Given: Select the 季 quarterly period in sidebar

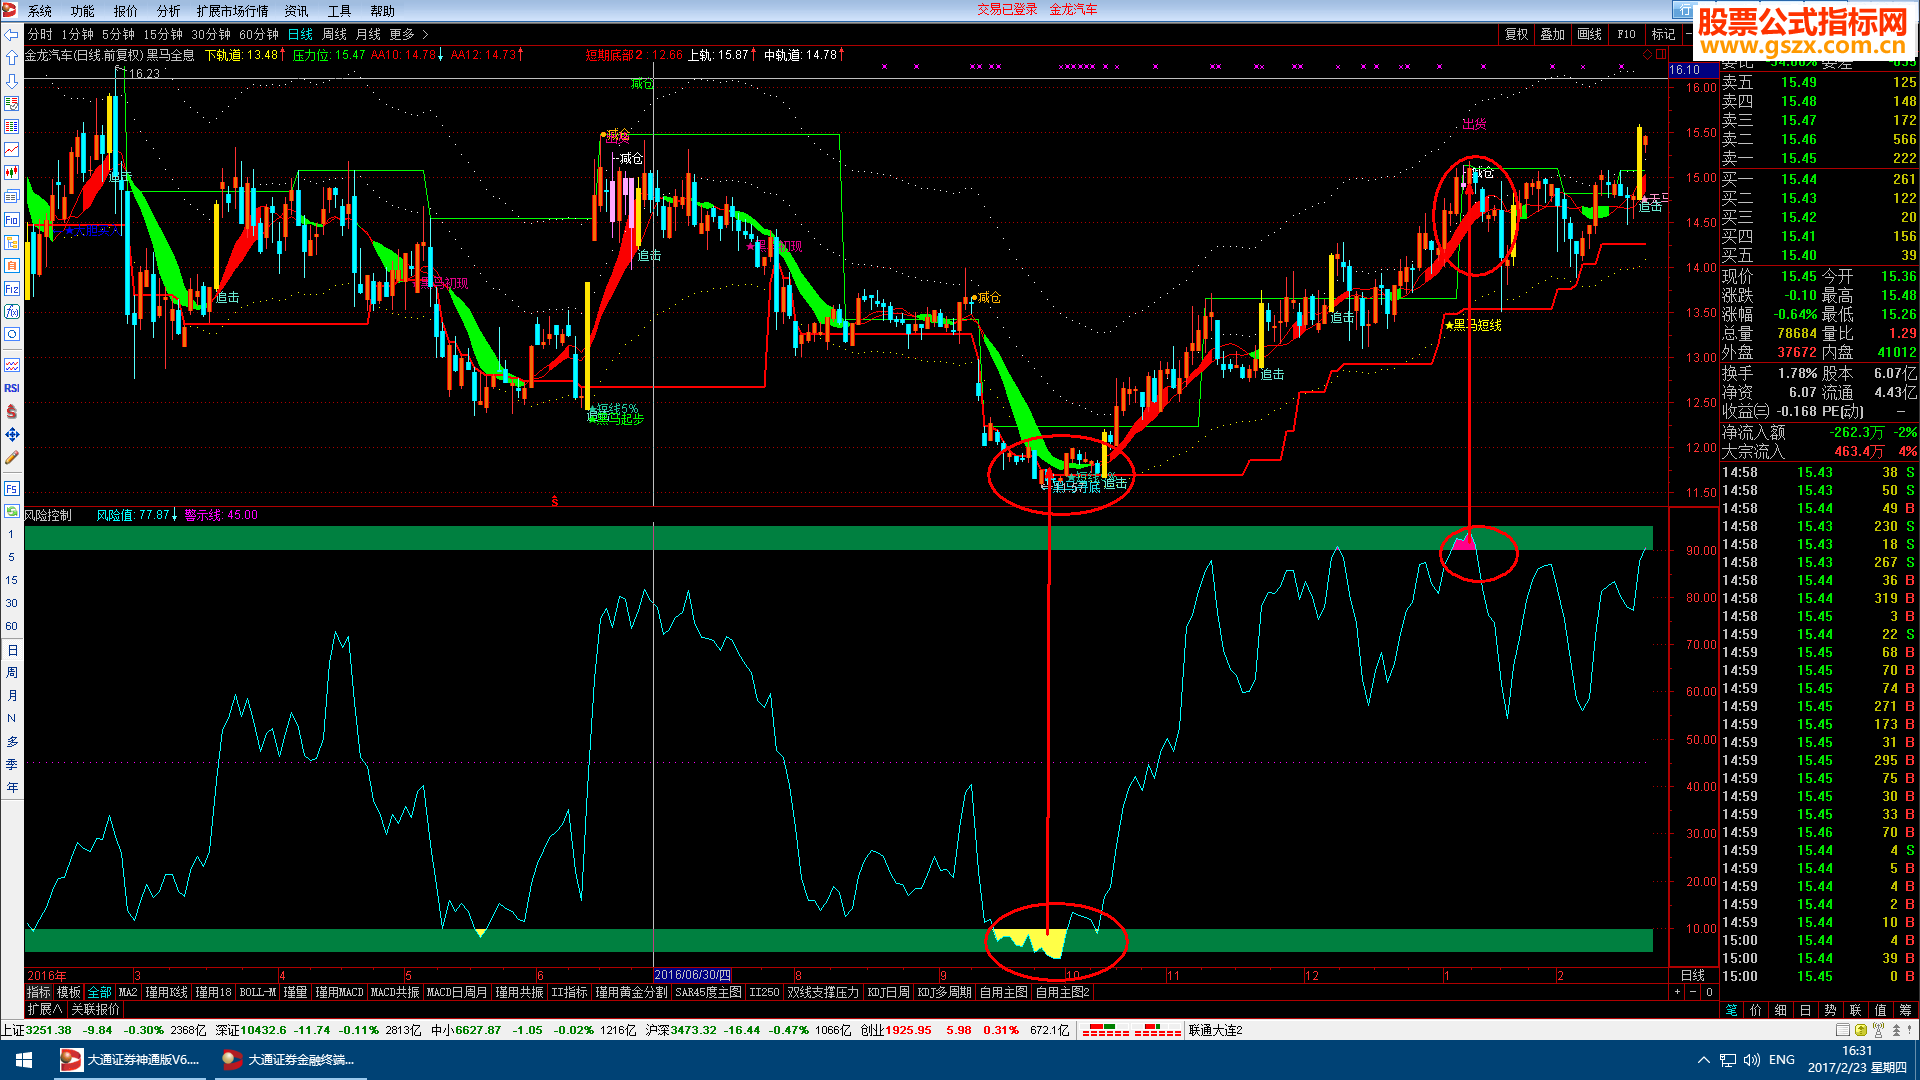Looking at the screenshot, I should [x=11, y=764].
